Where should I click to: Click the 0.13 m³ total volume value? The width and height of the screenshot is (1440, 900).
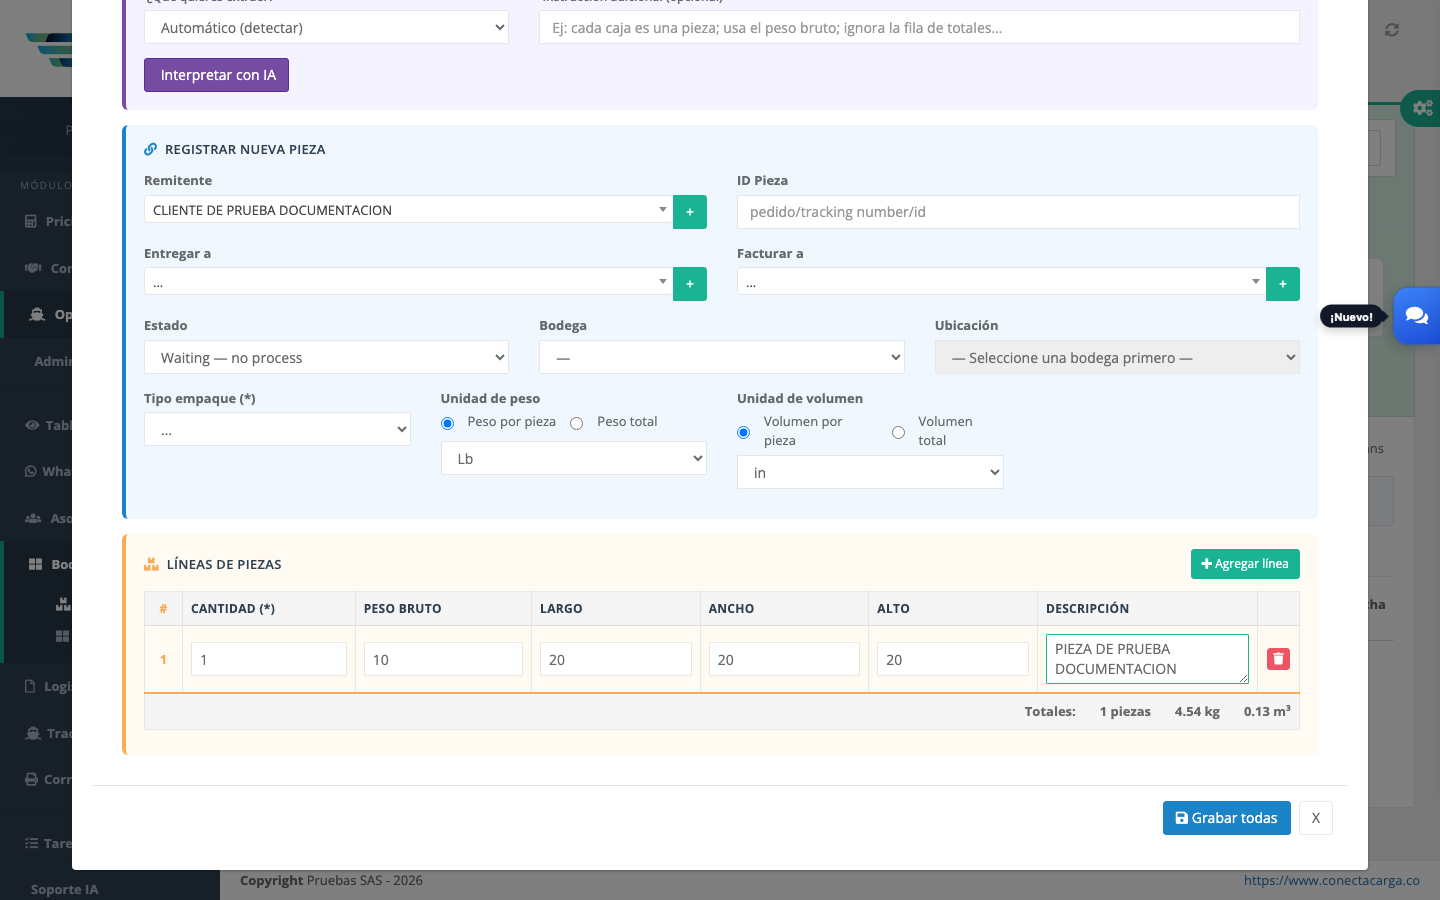click(x=1267, y=712)
